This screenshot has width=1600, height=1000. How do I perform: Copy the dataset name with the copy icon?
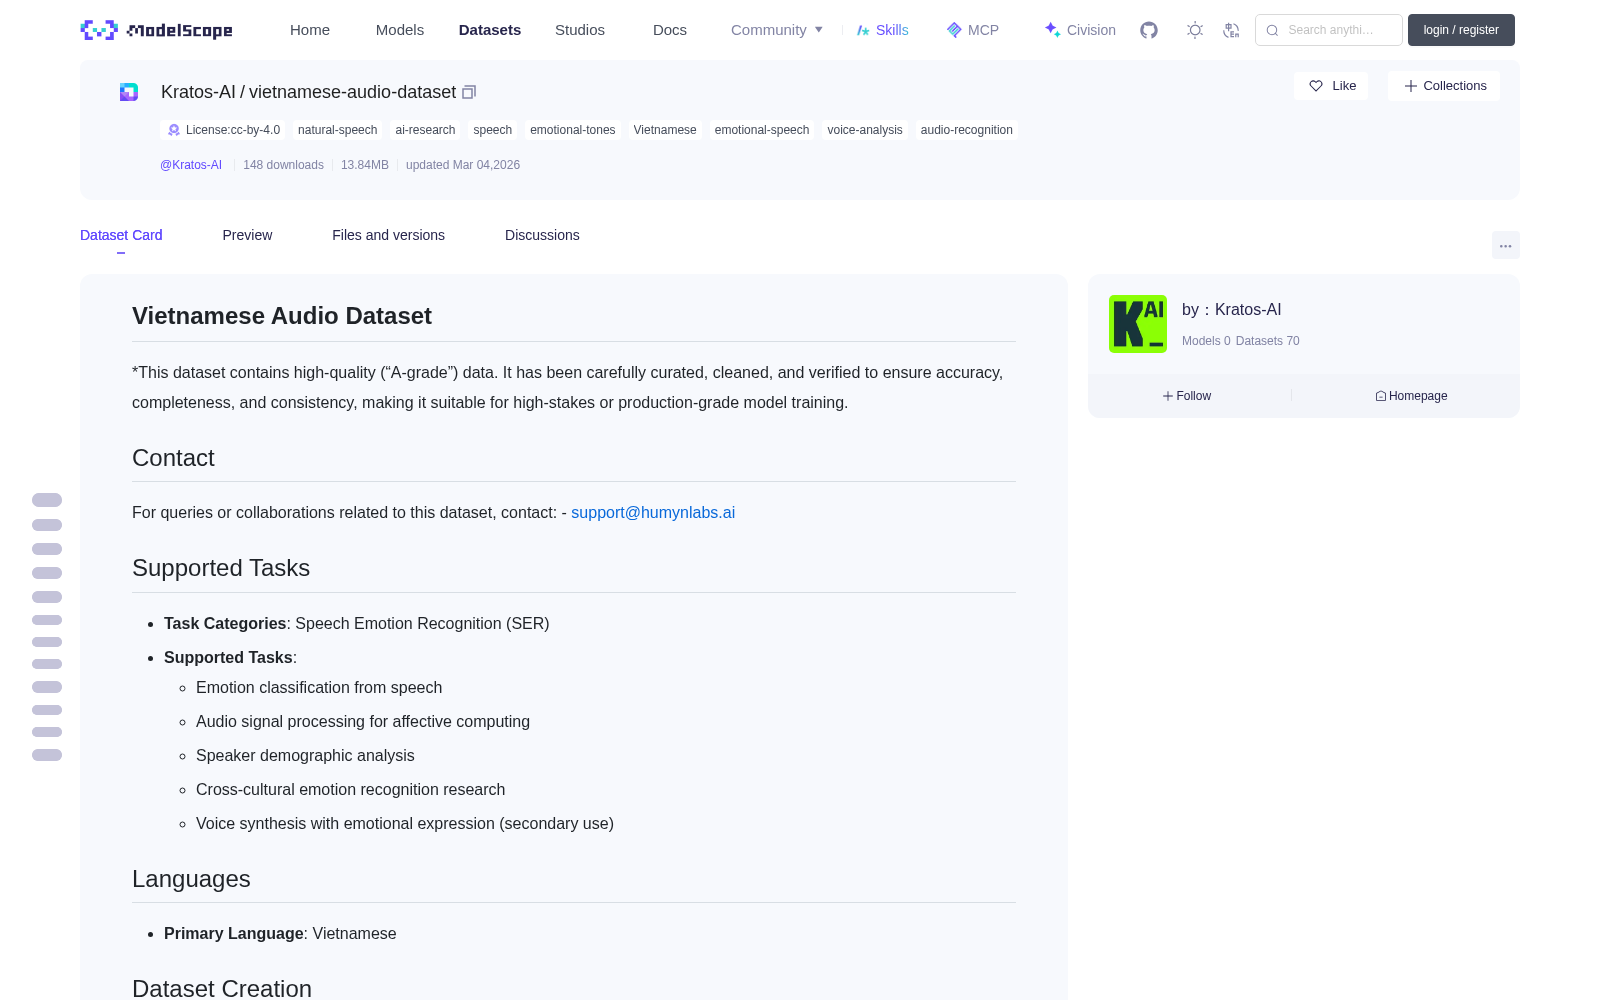(469, 92)
